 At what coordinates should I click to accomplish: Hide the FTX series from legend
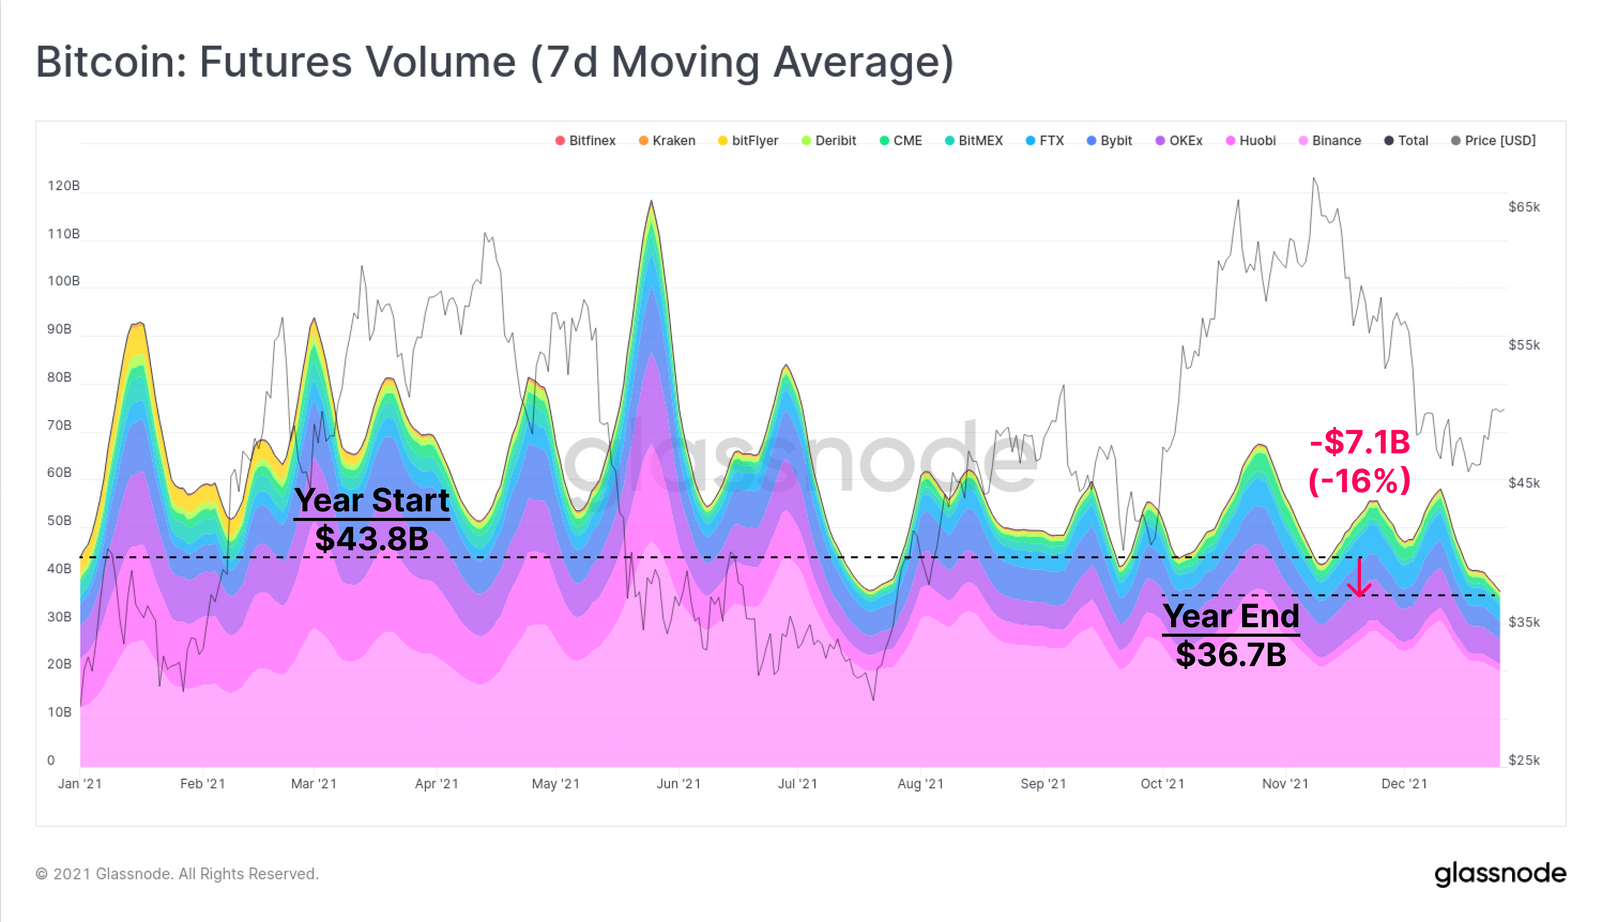coord(1044,141)
